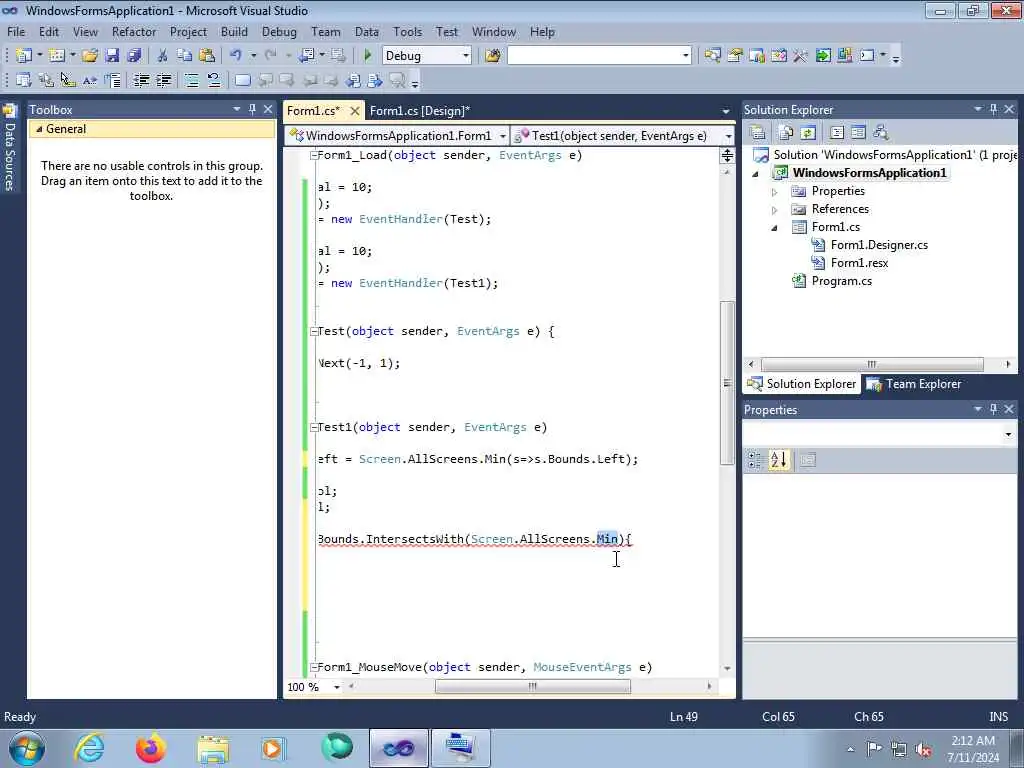Expand the References tree node
This screenshot has height=768, width=1024.
point(775,210)
